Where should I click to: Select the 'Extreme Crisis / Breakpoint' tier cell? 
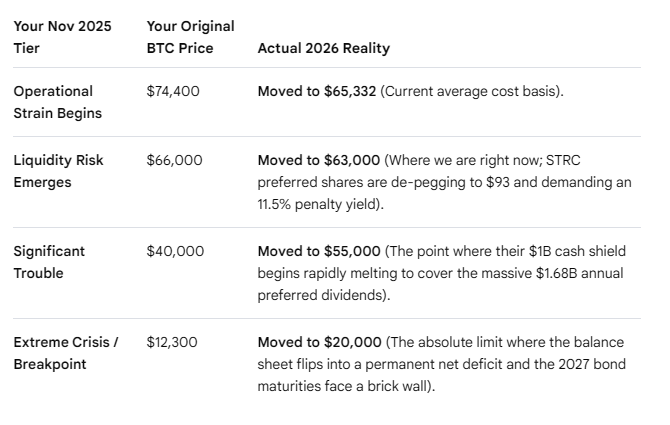coord(66,353)
